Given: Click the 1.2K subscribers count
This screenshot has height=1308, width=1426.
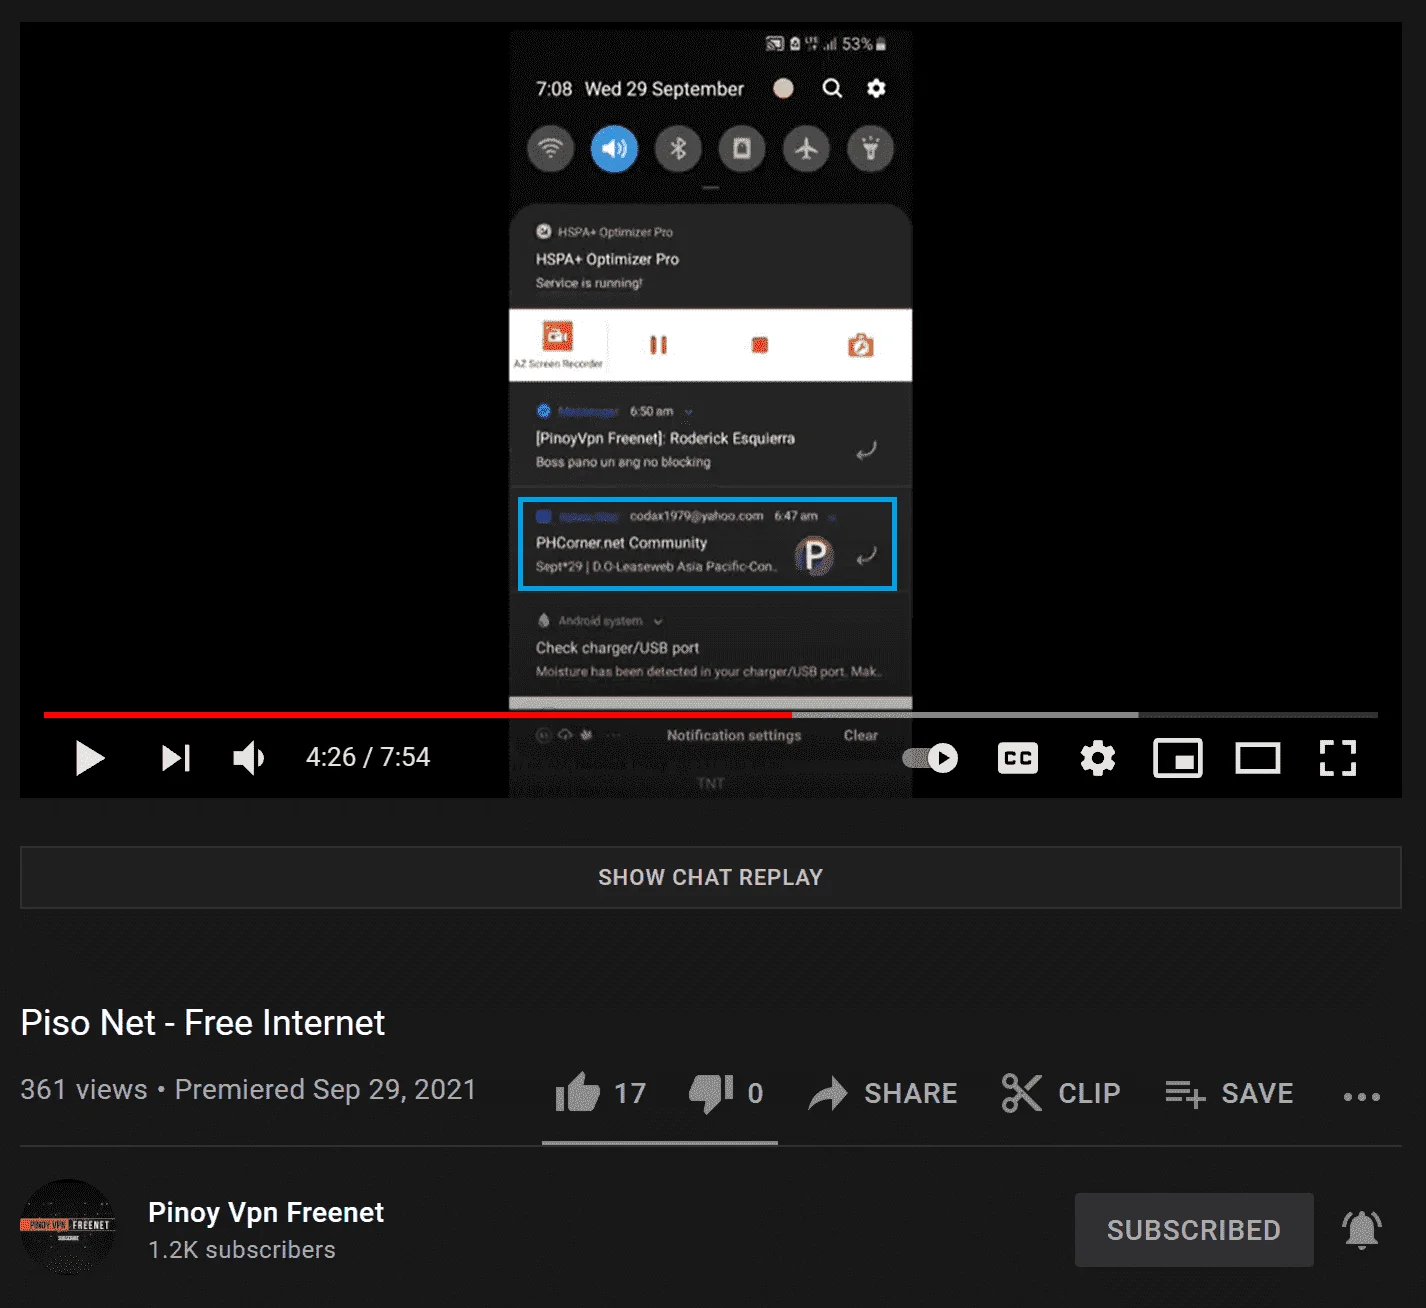Looking at the screenshot, I should pos(242,1250).
